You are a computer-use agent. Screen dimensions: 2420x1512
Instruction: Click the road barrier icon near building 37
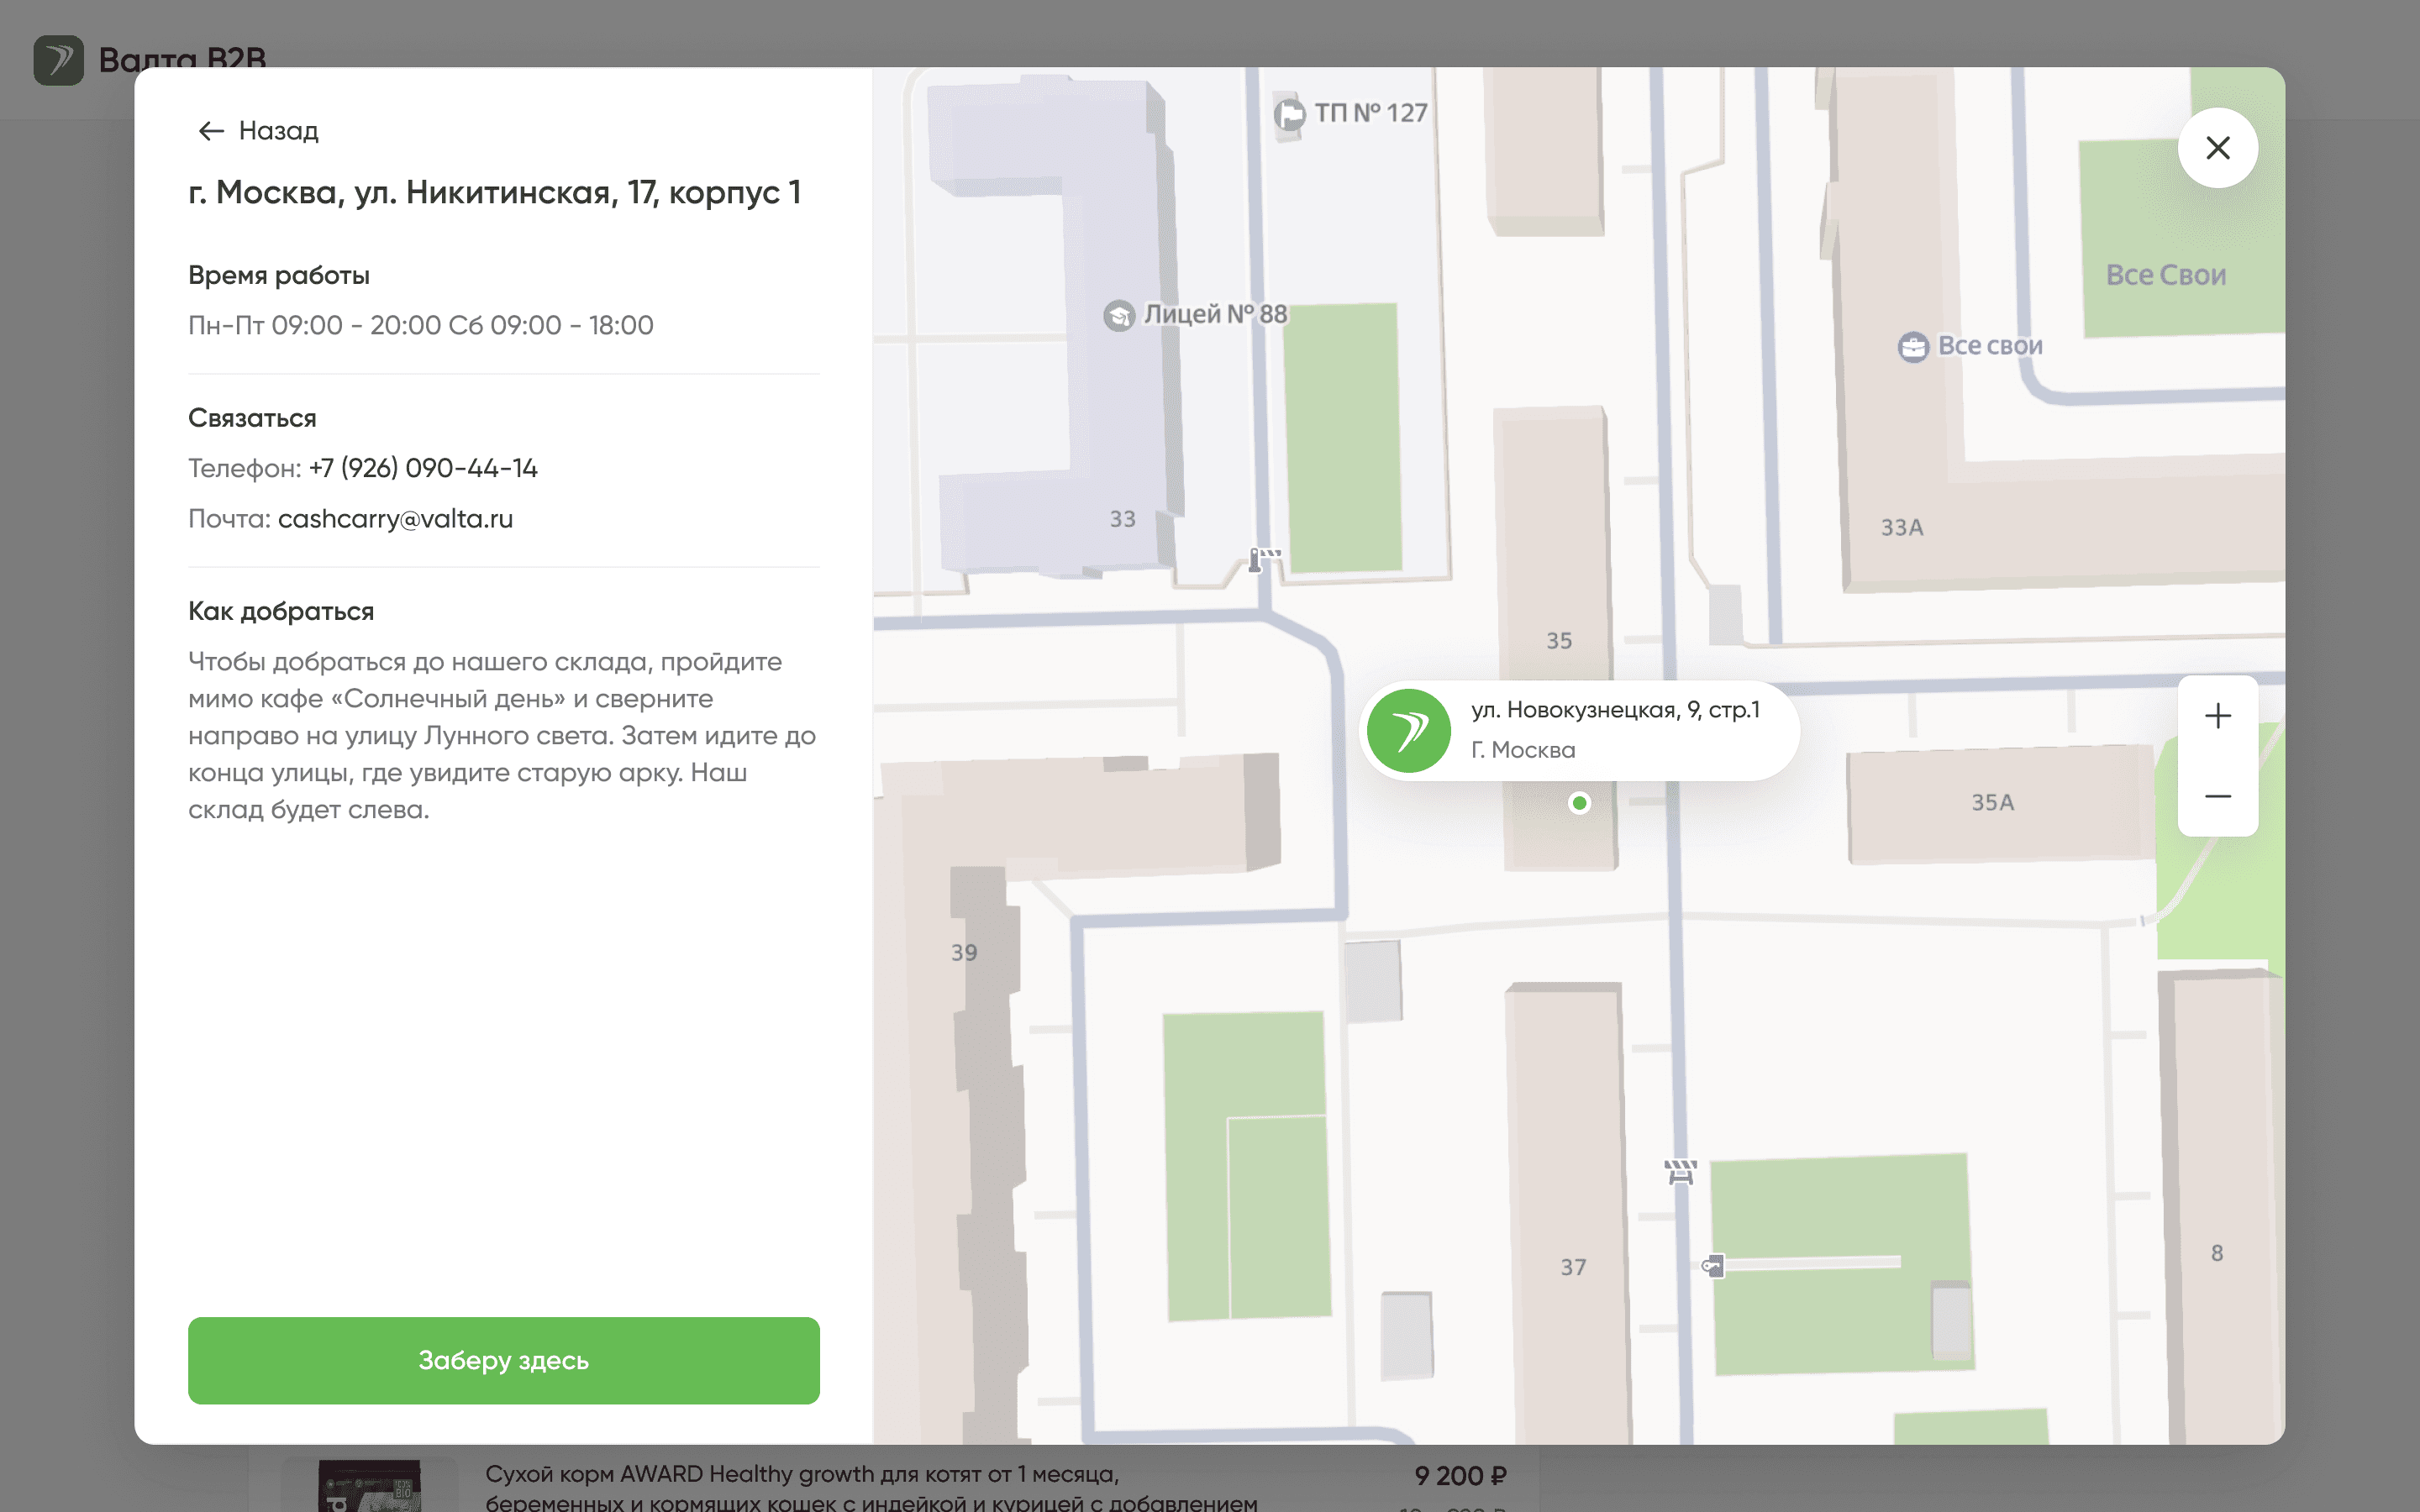click(x=1680, y=1171)
